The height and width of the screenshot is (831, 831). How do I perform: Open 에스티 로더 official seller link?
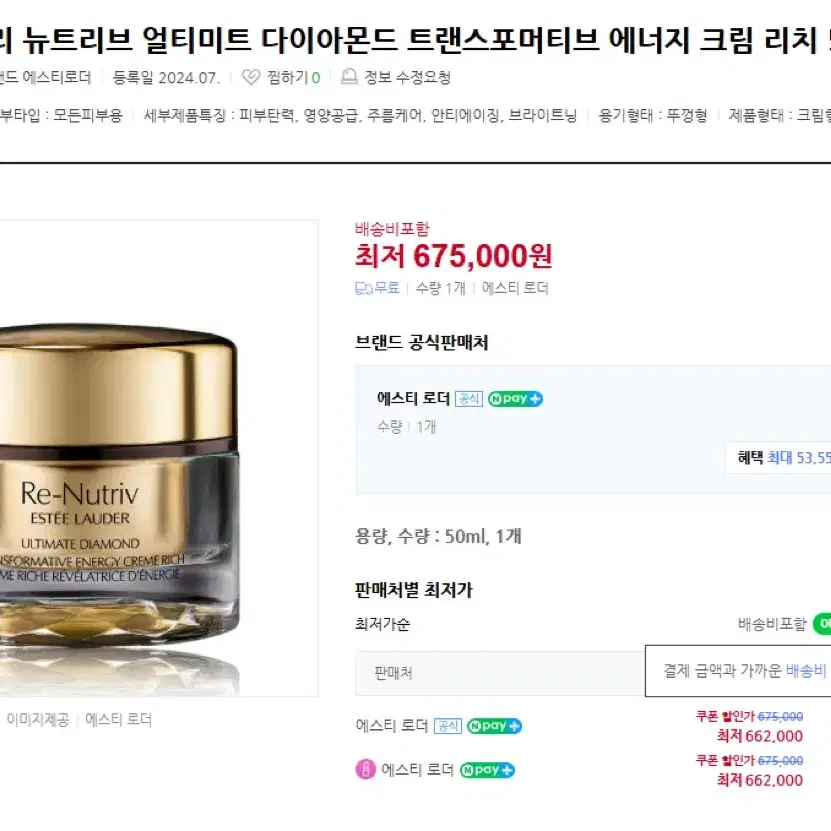pos(413,399)
